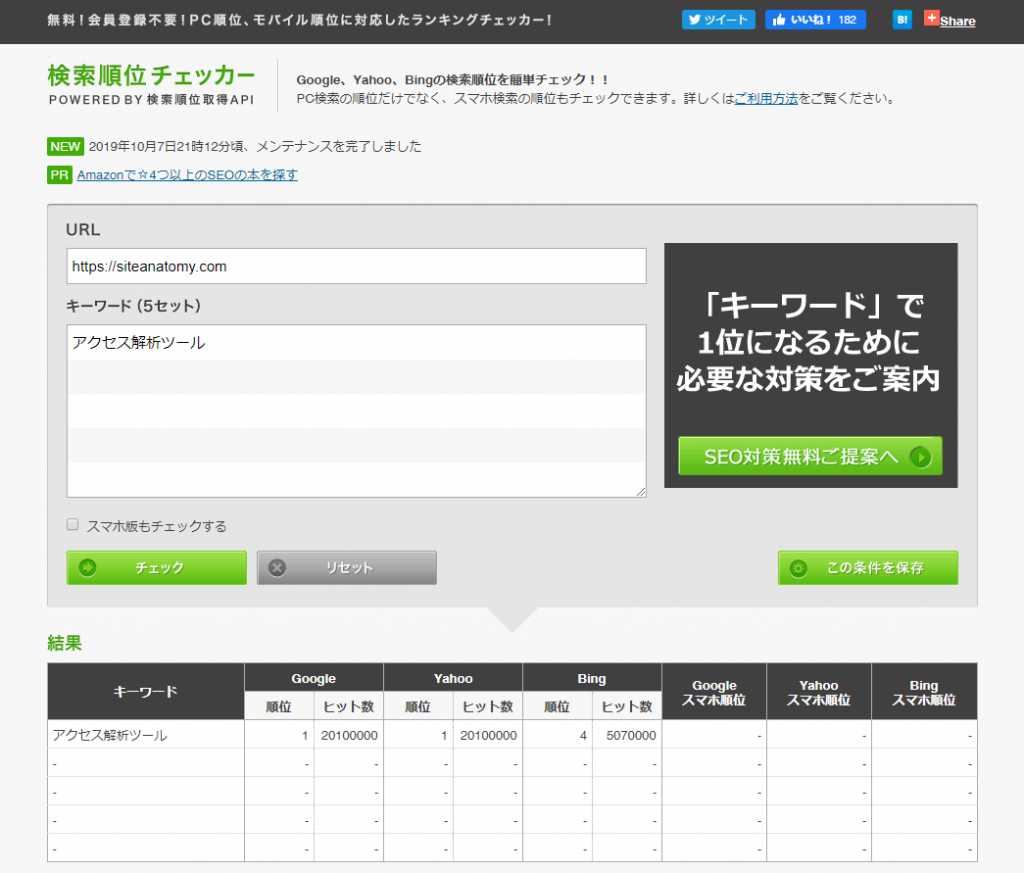The height and width of the screenshot is (873, 1024).
Task: Click the Bing rank value 4 cell
Action: [557, 735]
